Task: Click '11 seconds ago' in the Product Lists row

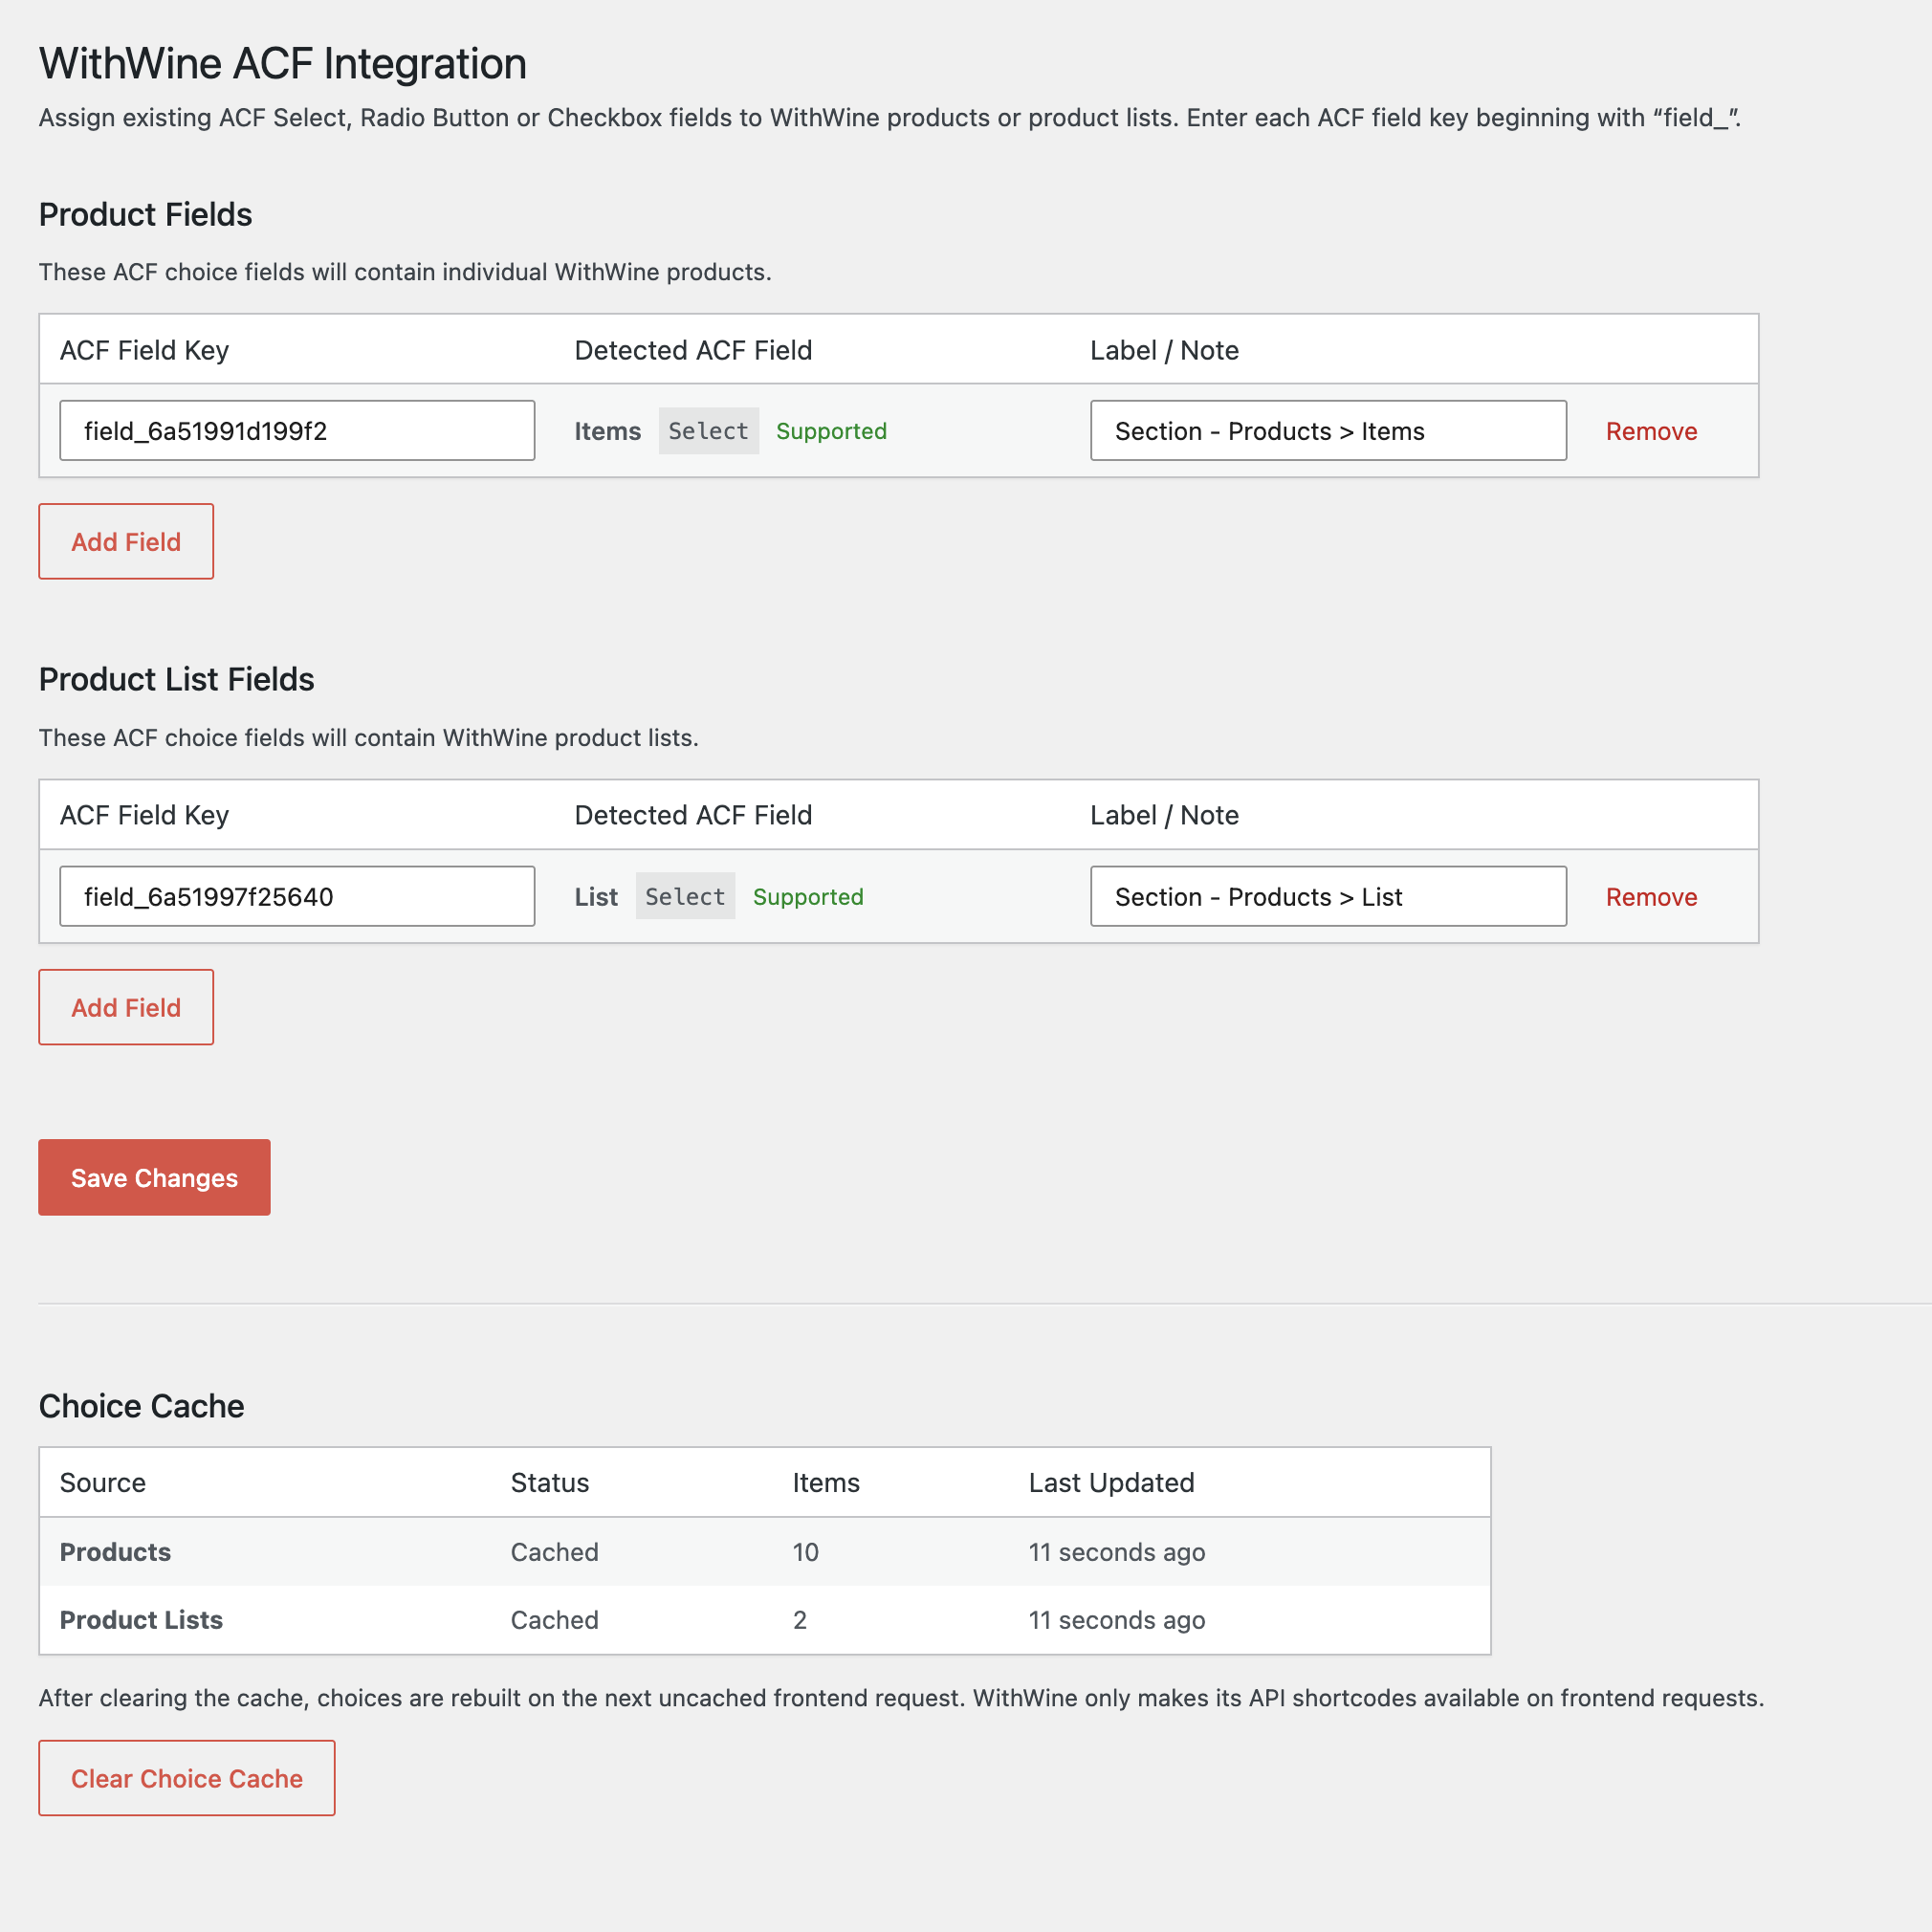Action: [1117, 1620]
